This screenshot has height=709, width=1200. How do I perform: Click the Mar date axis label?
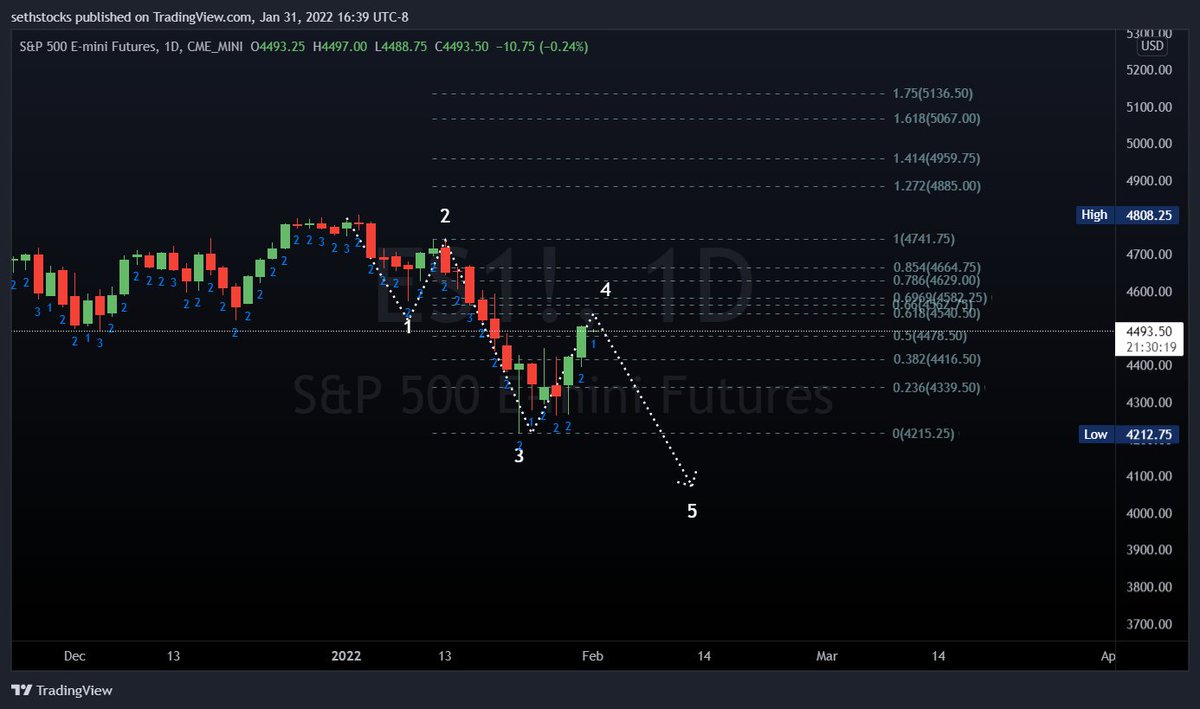(826, 656)
